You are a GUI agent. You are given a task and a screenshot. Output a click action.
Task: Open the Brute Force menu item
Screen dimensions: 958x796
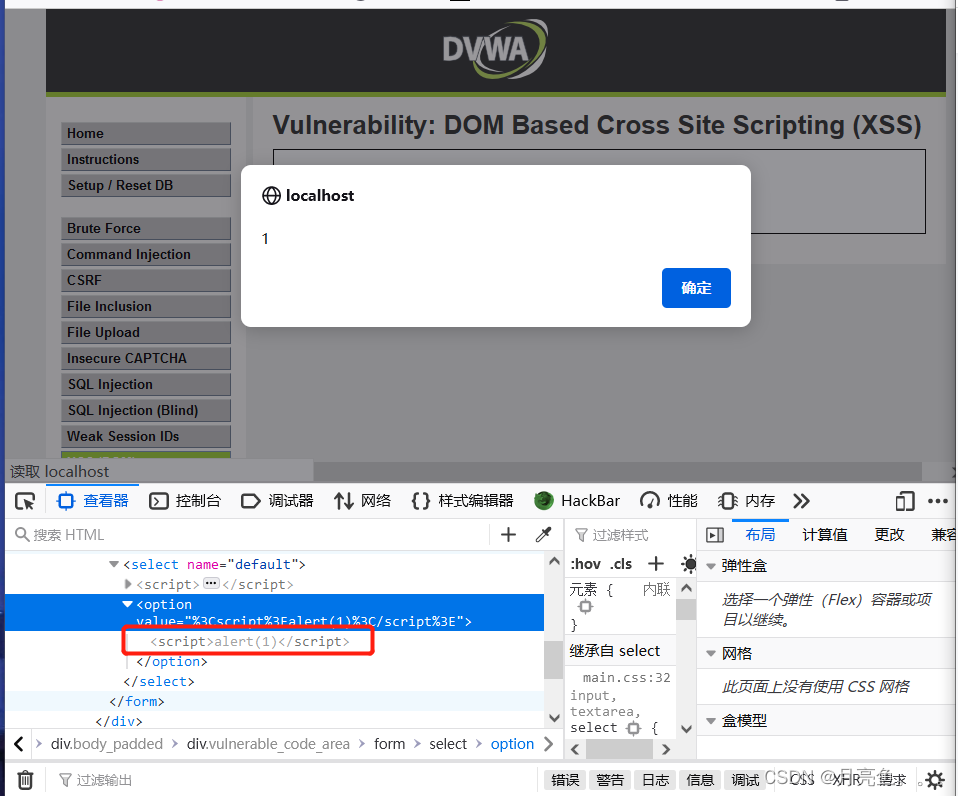pyautogui.click(x=146, y=228)
